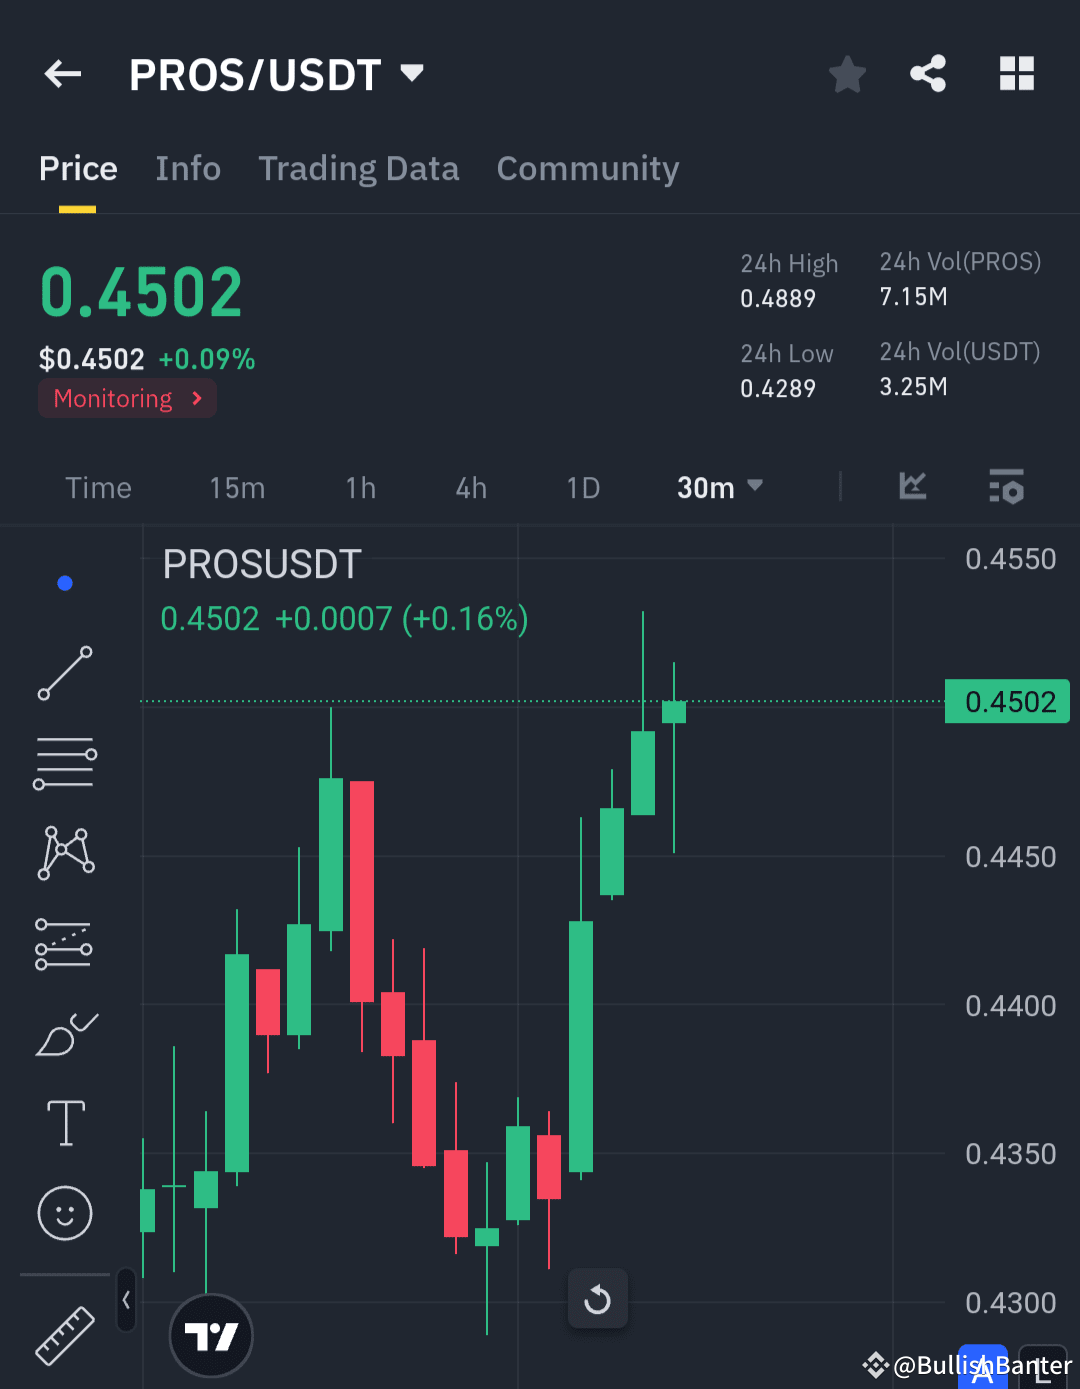Switch chart style using line chart icon
Viewport: 1080px width, 1389px height.
912,487
